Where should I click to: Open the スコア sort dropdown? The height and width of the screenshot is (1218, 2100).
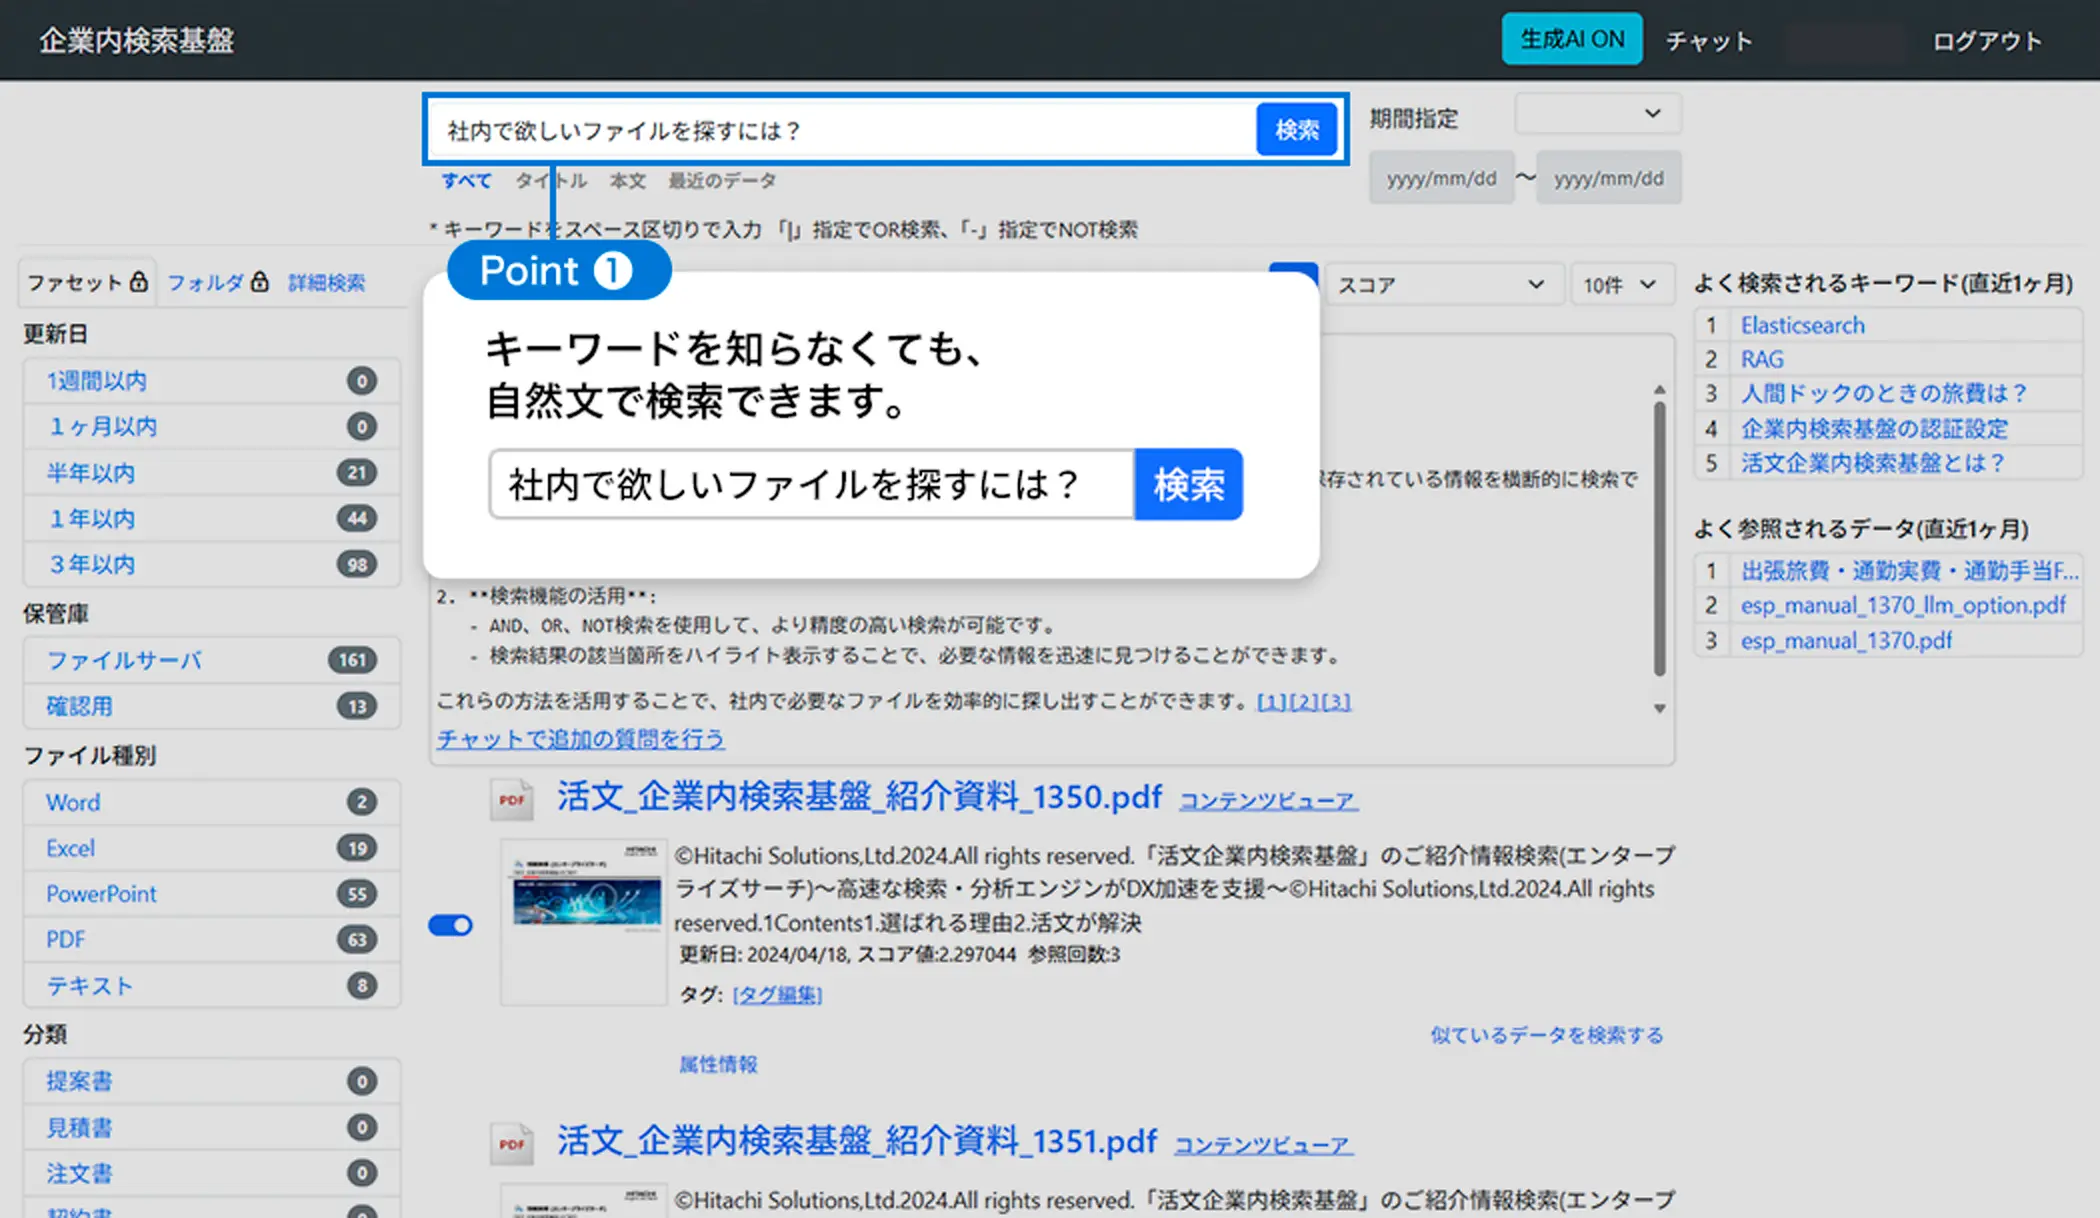coord(1442,285)
